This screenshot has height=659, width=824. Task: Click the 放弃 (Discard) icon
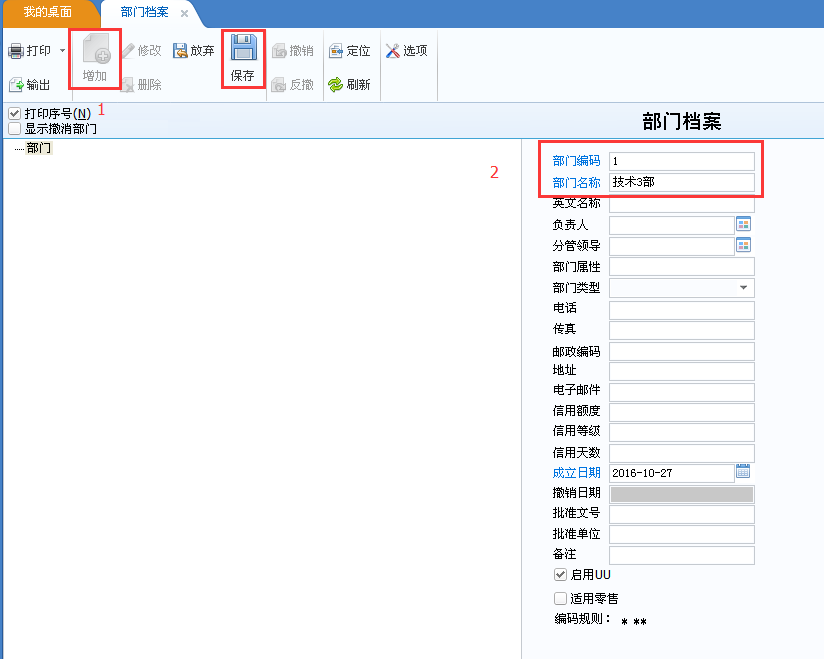193,49
